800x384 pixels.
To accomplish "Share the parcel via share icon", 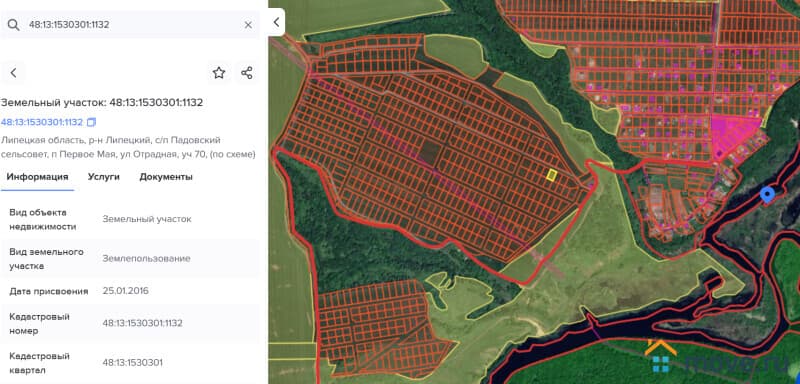I will click(x=247, y=73).
